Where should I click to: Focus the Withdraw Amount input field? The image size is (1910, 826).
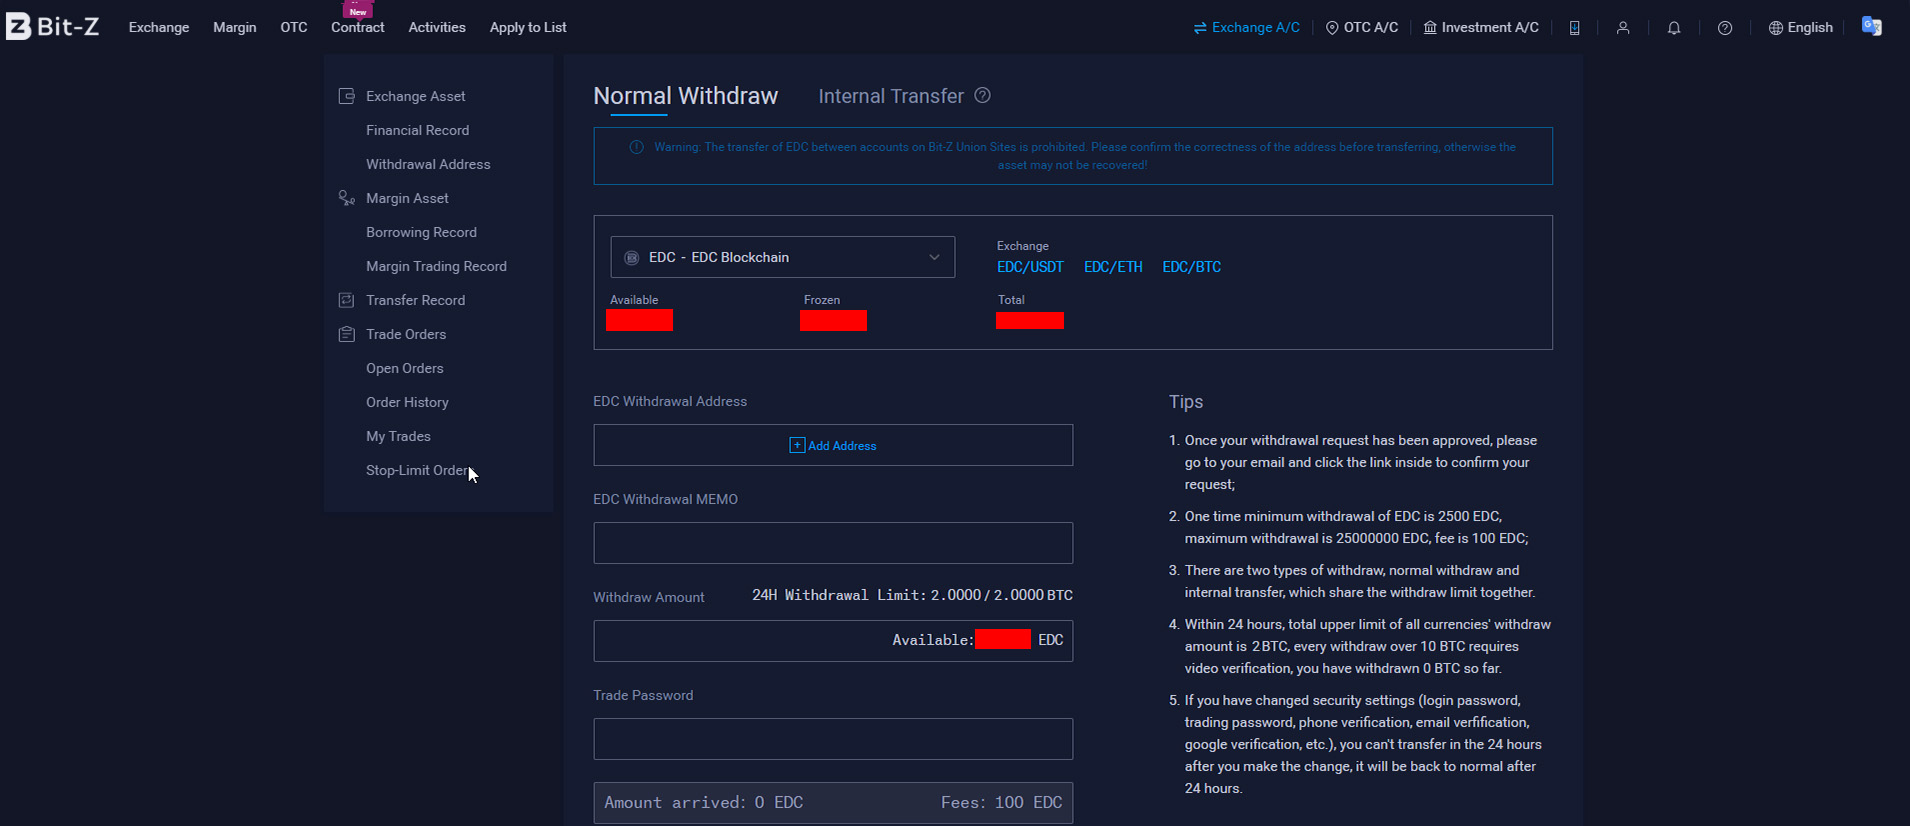(833, 641)
